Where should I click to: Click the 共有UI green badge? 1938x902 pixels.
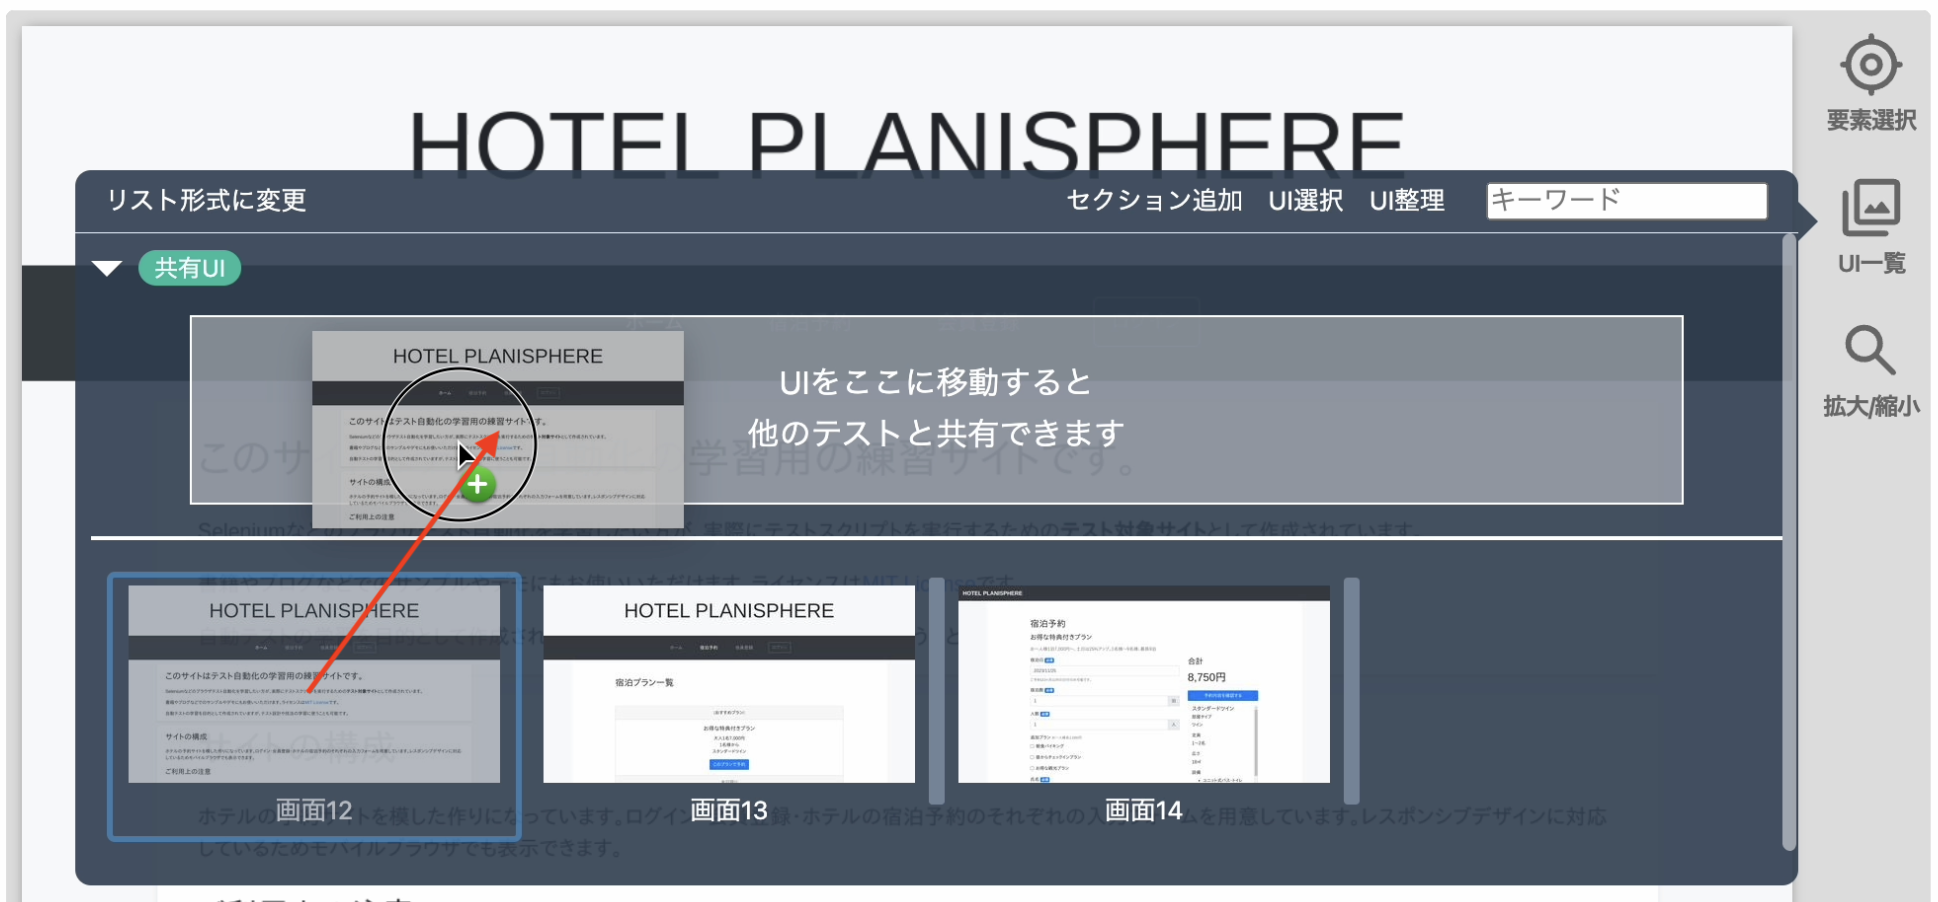pos(190,268)
